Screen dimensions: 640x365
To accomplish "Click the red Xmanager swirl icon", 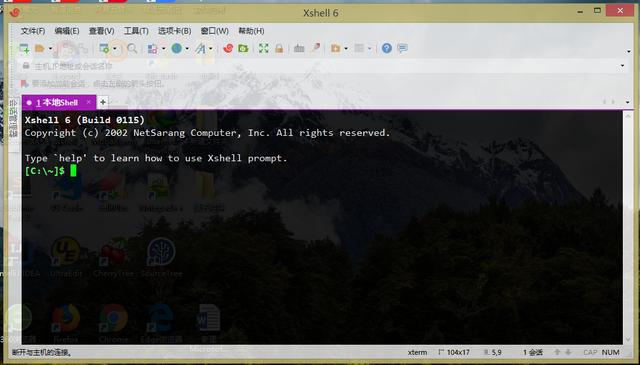I will tap(228, 49).
